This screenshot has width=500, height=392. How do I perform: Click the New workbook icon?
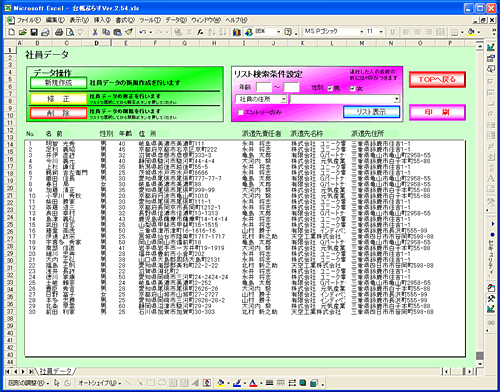(11, 32)
